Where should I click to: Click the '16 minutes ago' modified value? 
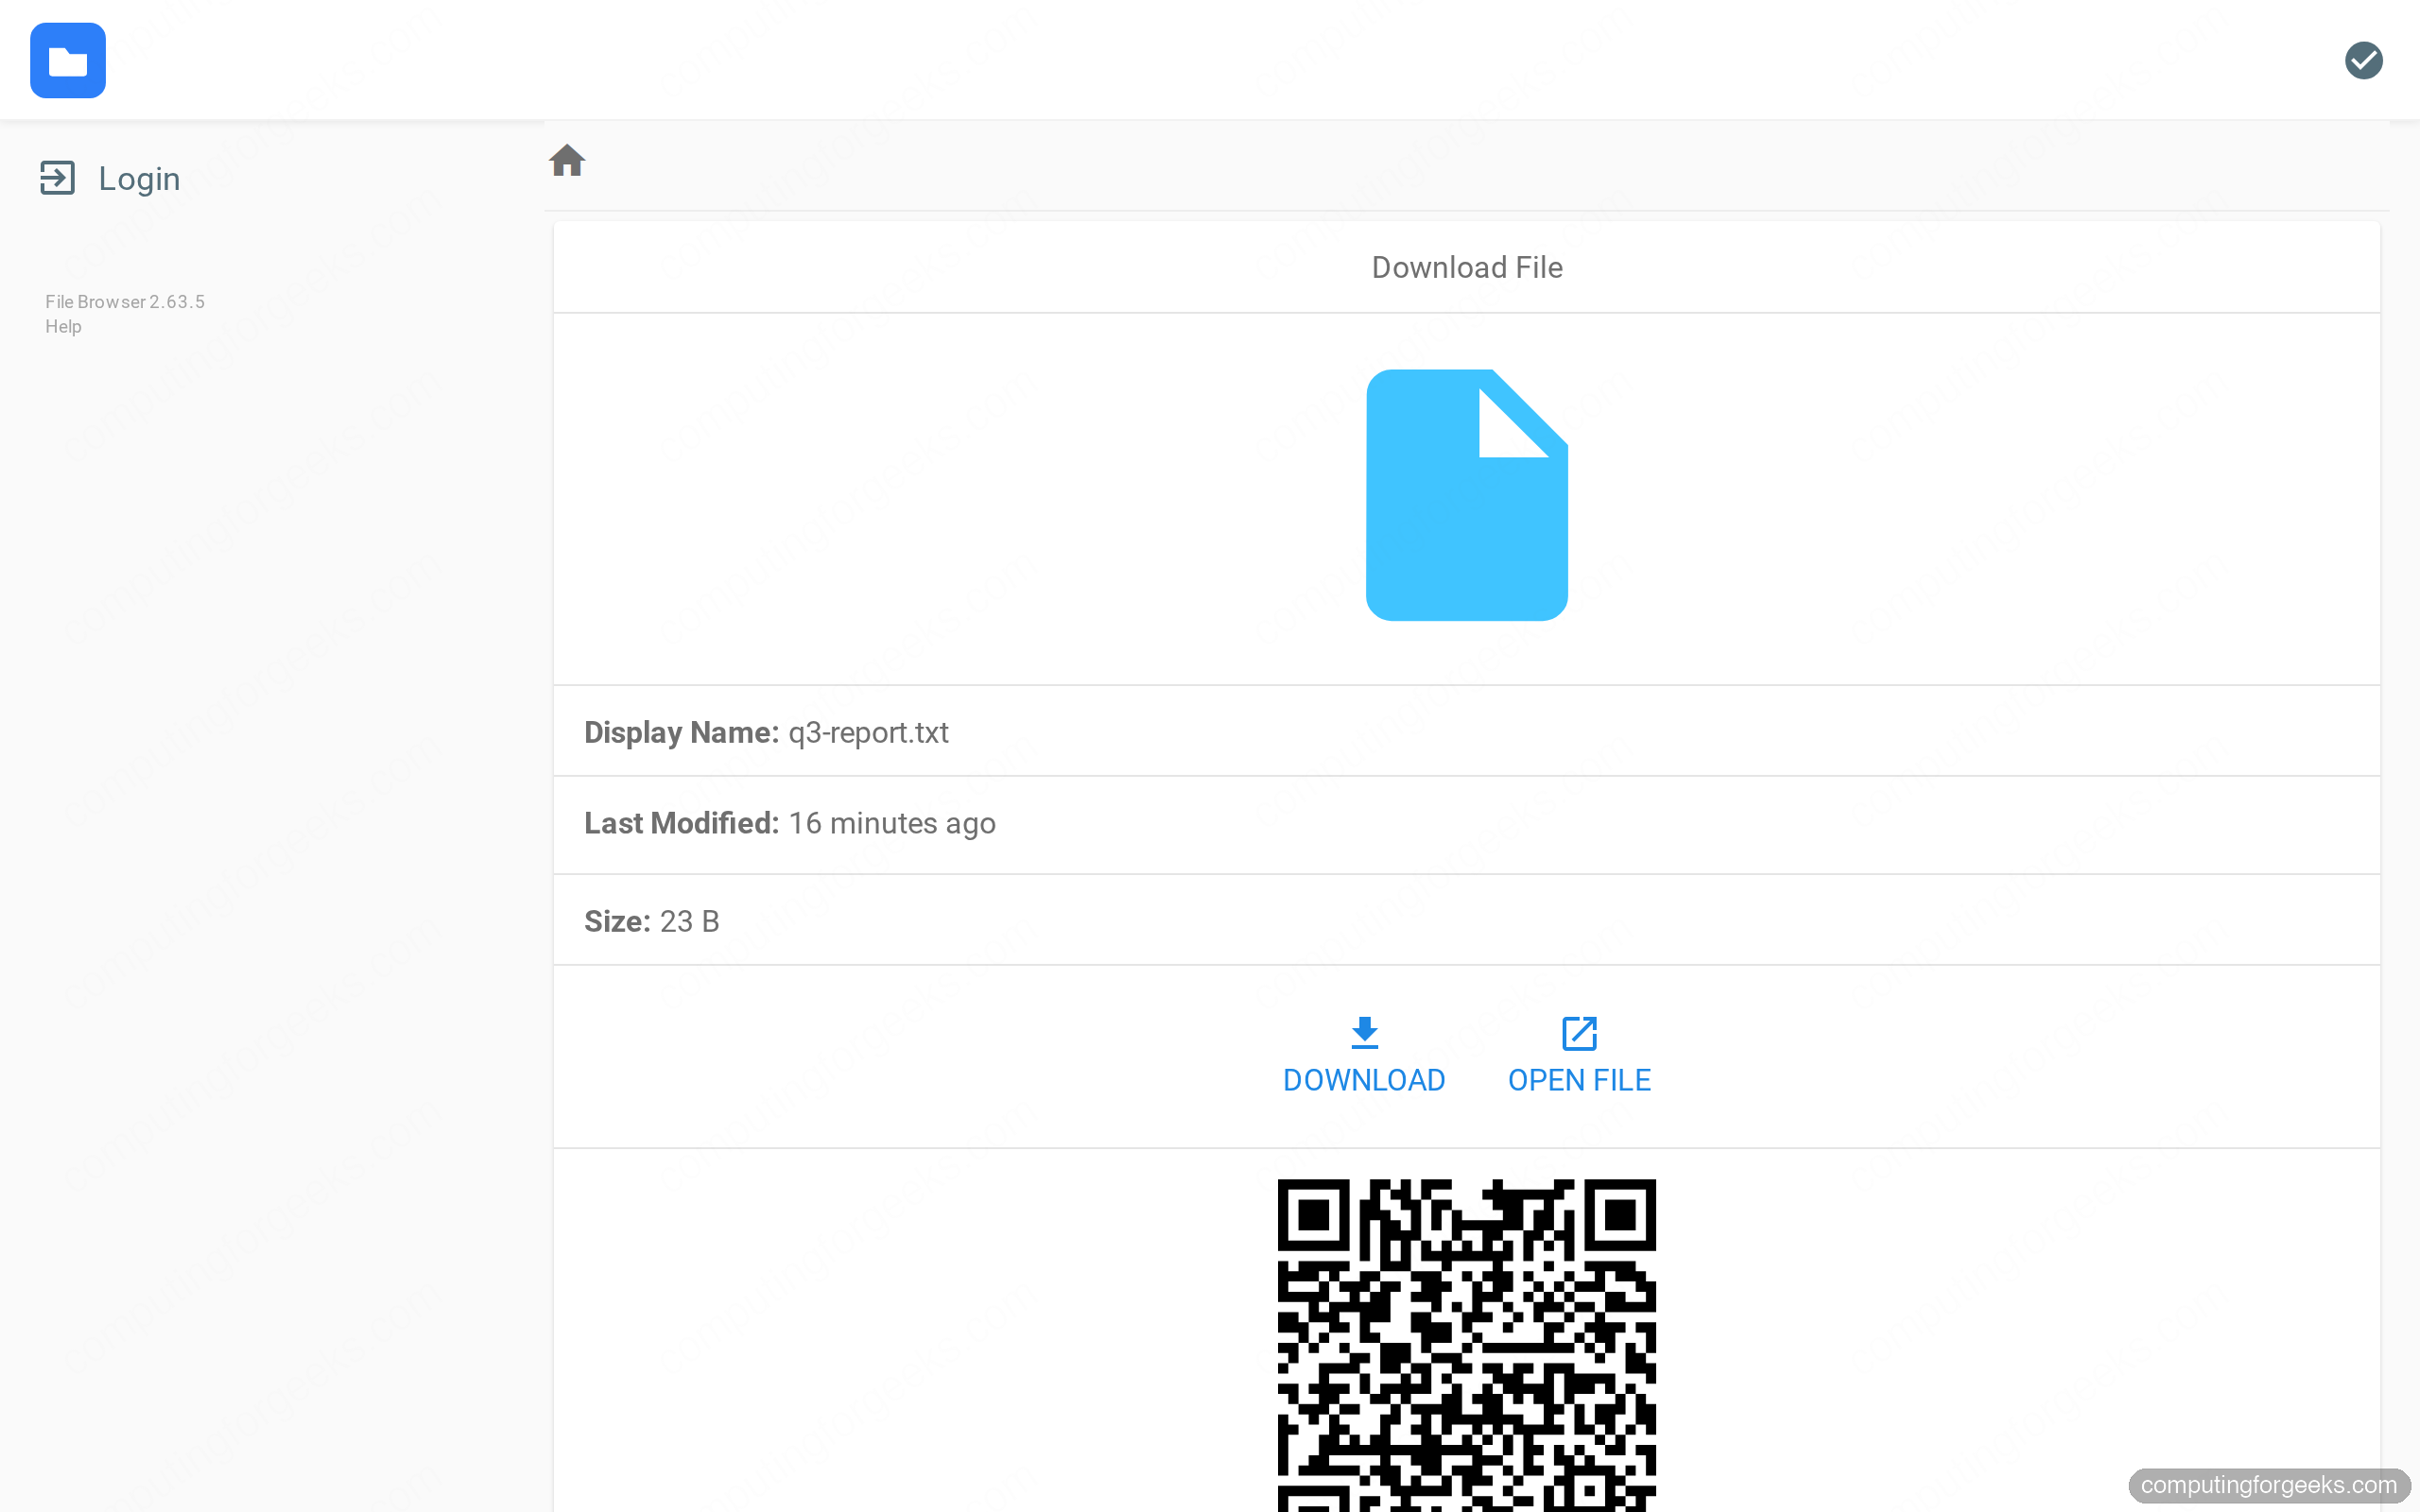pos(892,823)
